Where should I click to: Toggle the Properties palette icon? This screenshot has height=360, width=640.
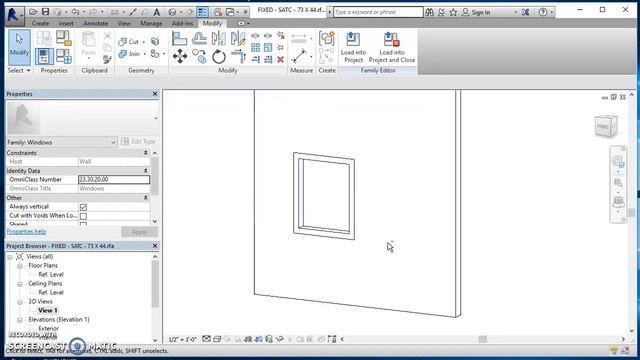(44, 56)
